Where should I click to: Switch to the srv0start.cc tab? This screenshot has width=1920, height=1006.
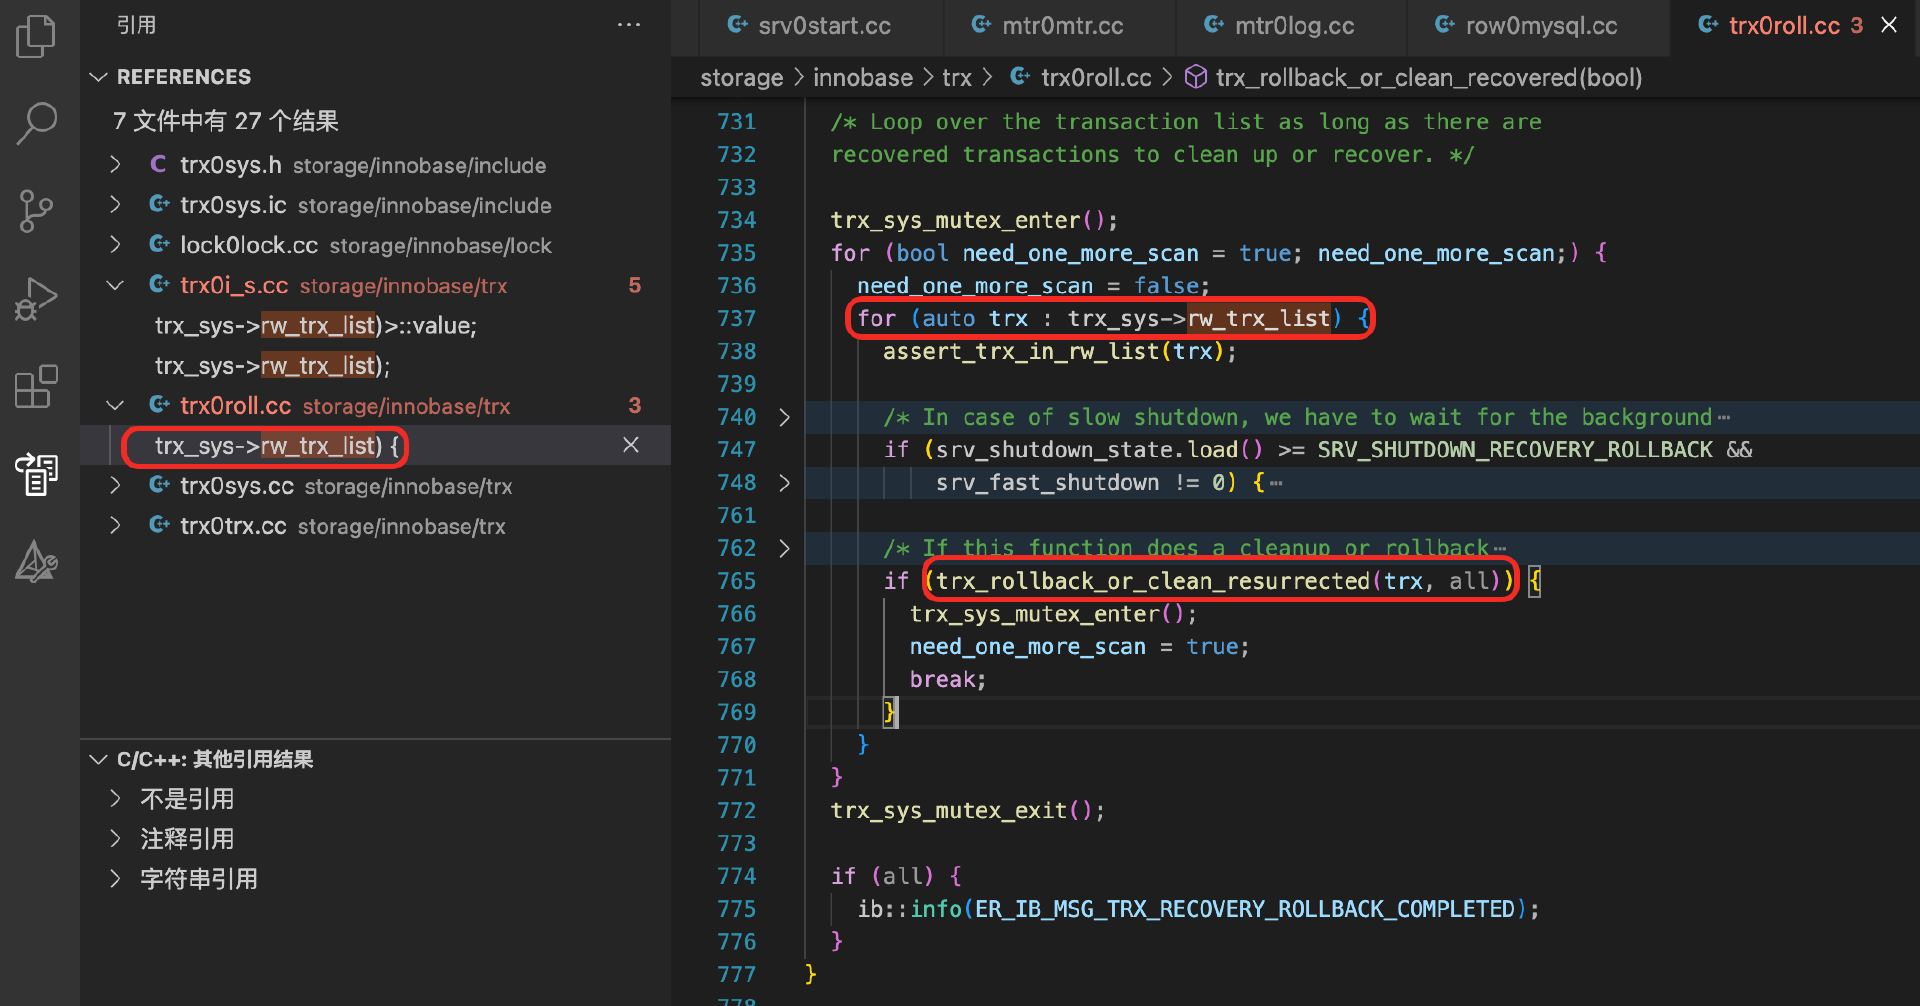pyautogui.click(x=823, y=26)
